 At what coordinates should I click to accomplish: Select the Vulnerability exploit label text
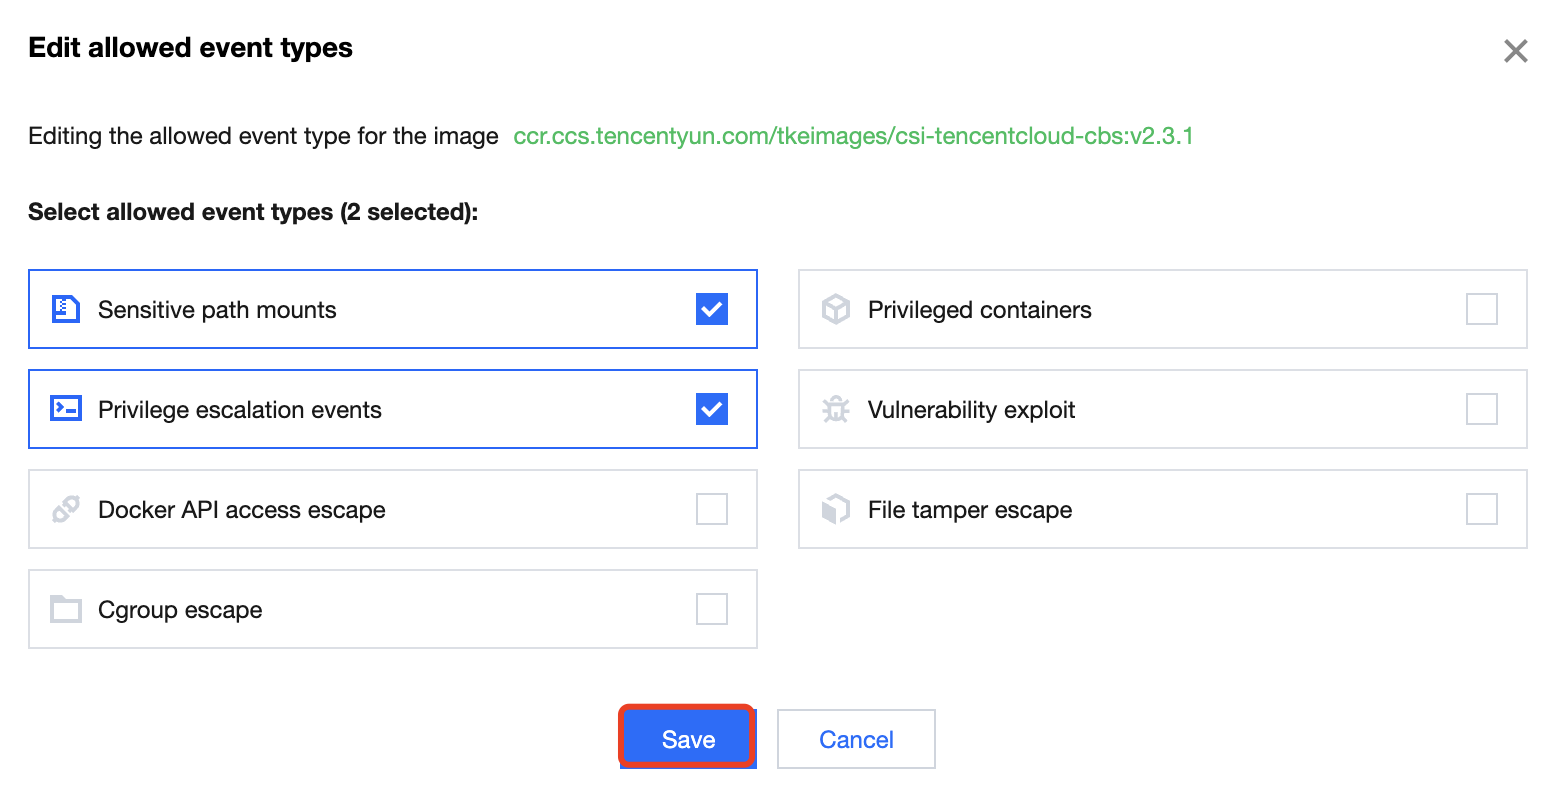[x=971, y=410]
